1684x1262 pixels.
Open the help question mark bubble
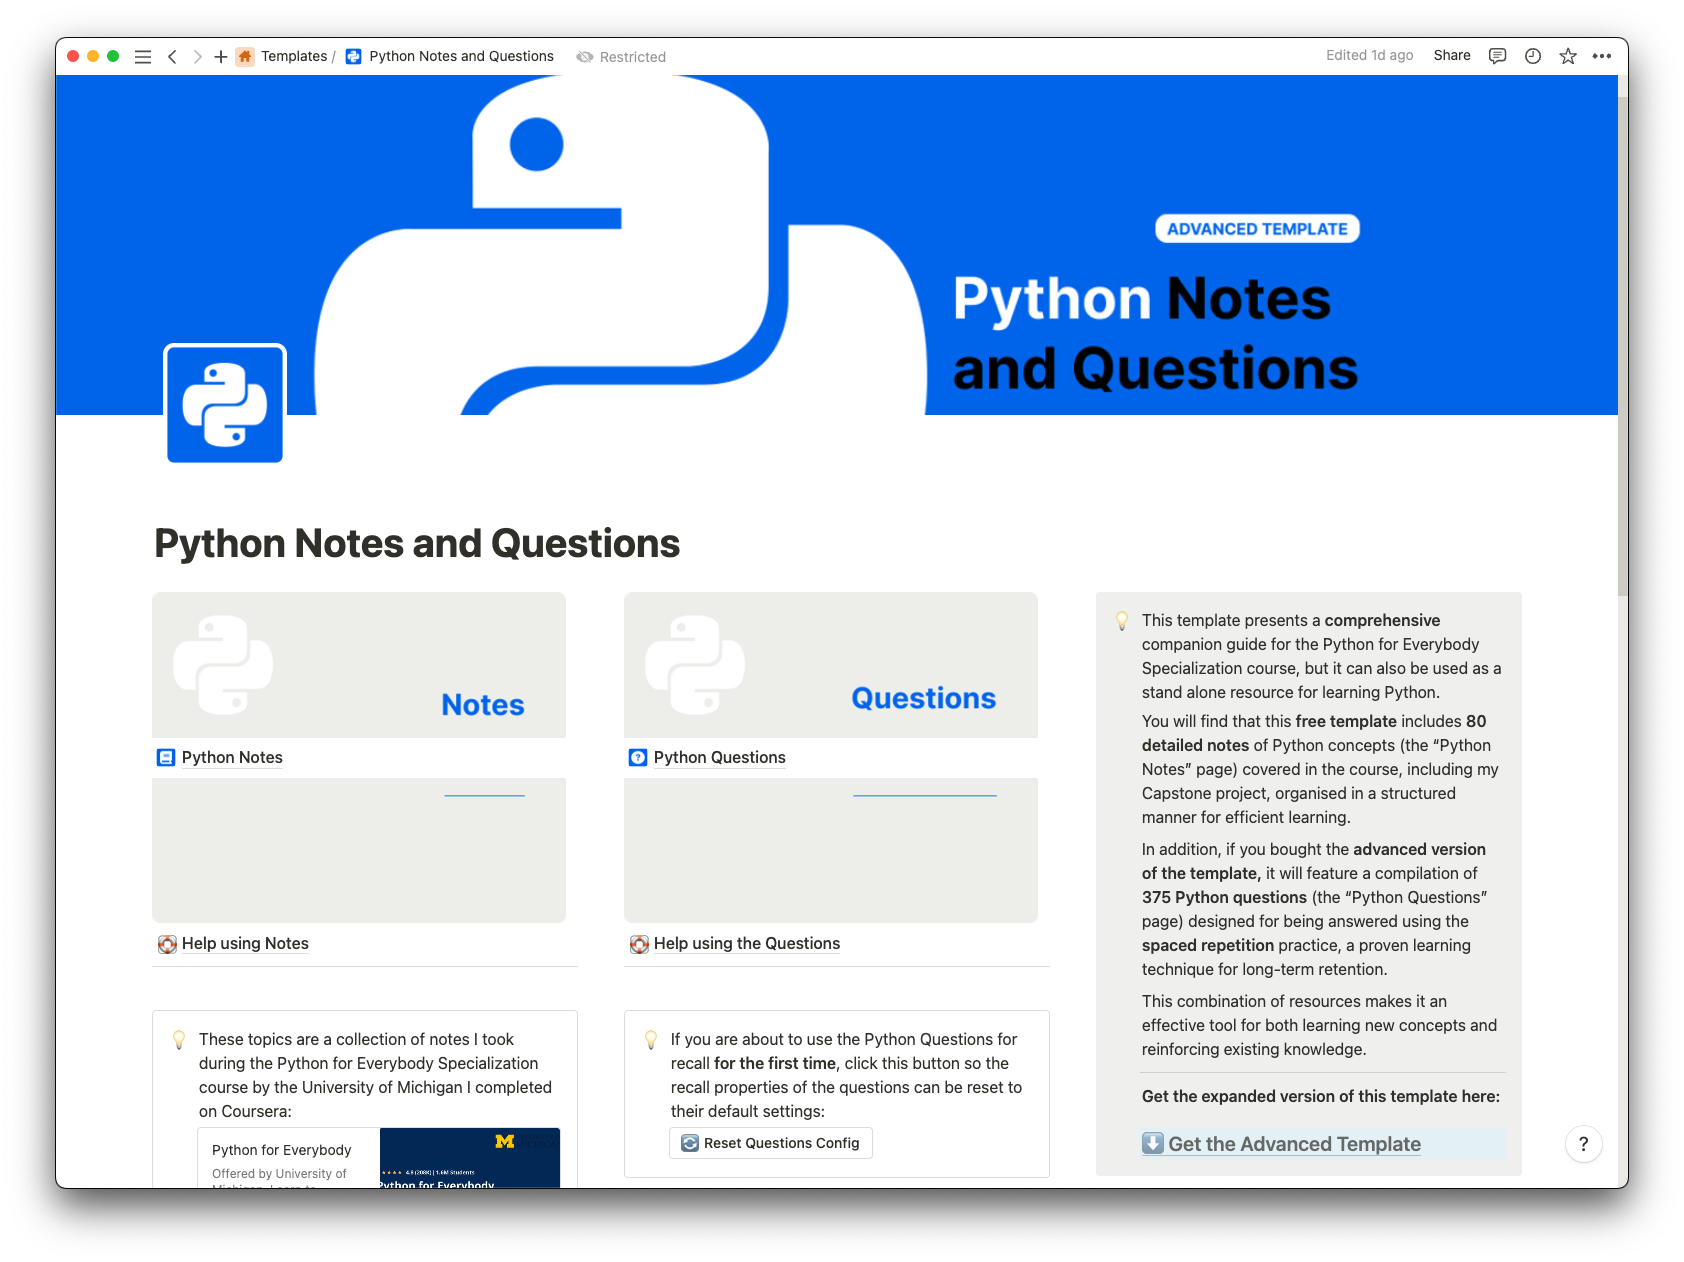(x=1583, y=1143)
